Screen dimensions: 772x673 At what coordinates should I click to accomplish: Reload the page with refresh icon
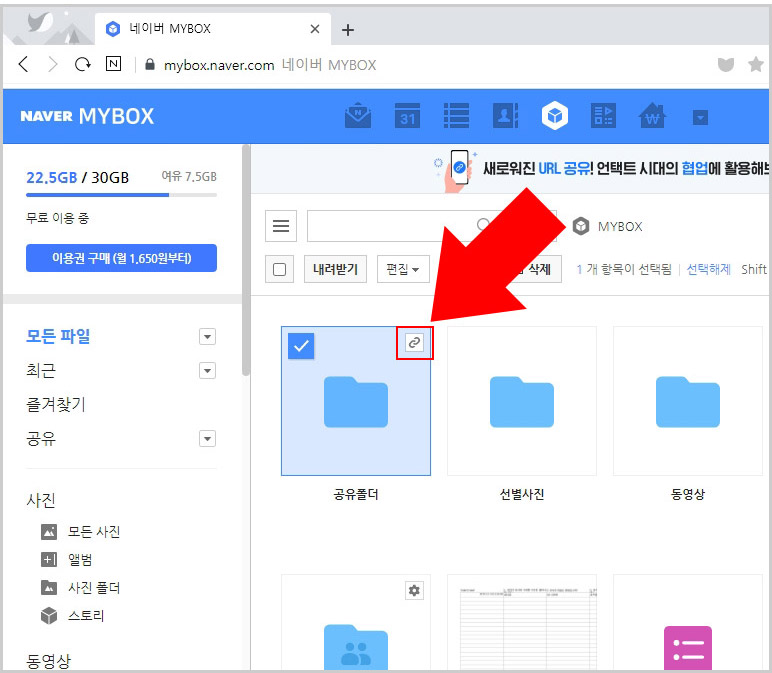point(82,64)
